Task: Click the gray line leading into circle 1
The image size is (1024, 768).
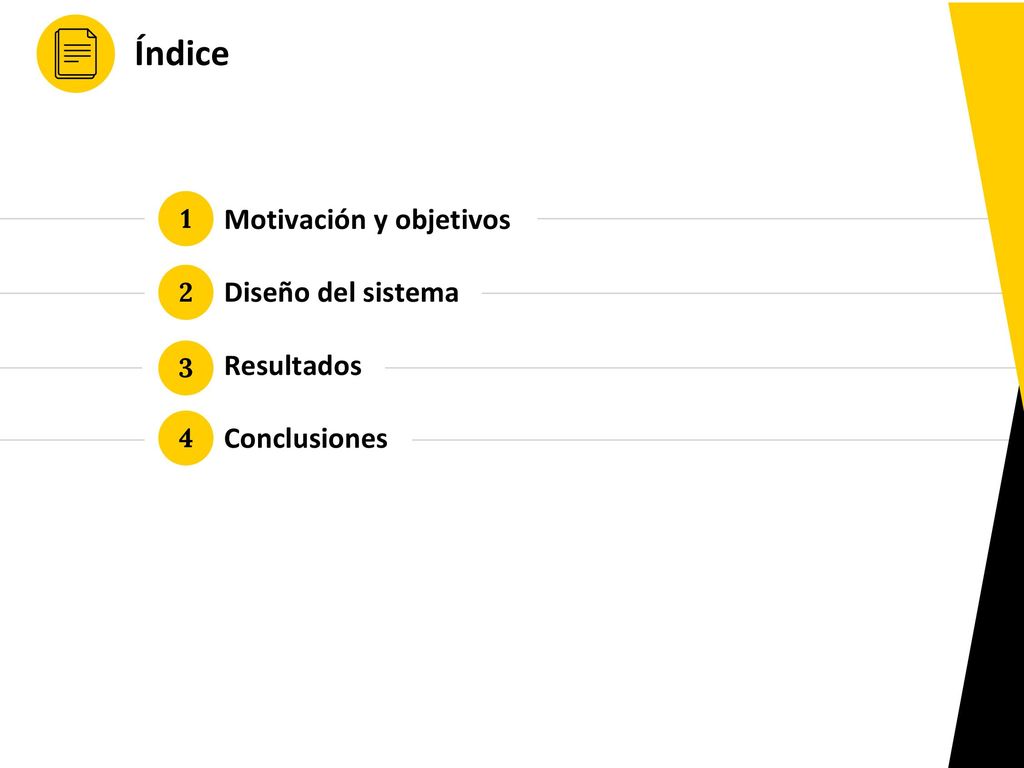Action: (72, 219)
